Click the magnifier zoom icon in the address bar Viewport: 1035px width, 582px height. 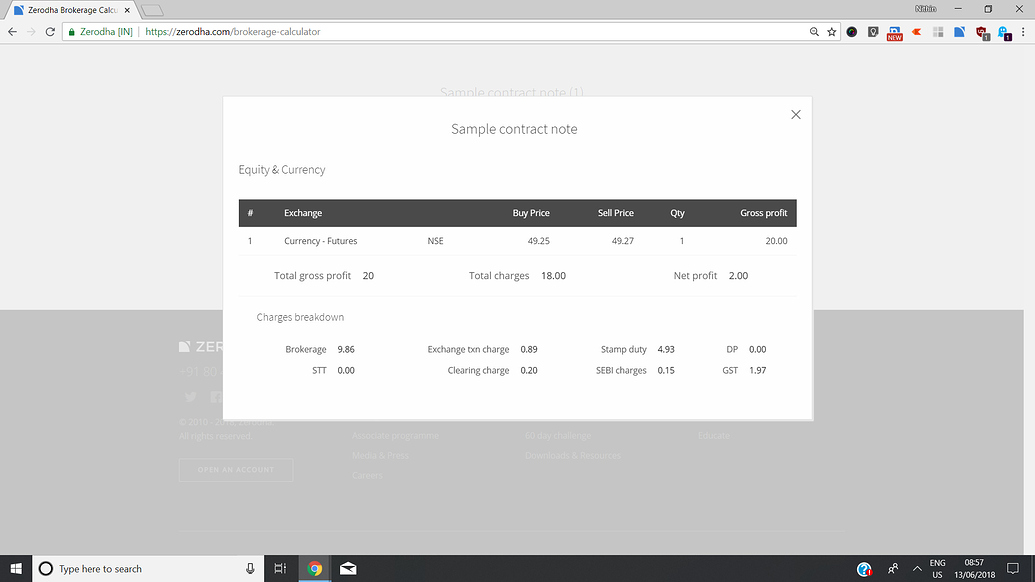(814, 31)
